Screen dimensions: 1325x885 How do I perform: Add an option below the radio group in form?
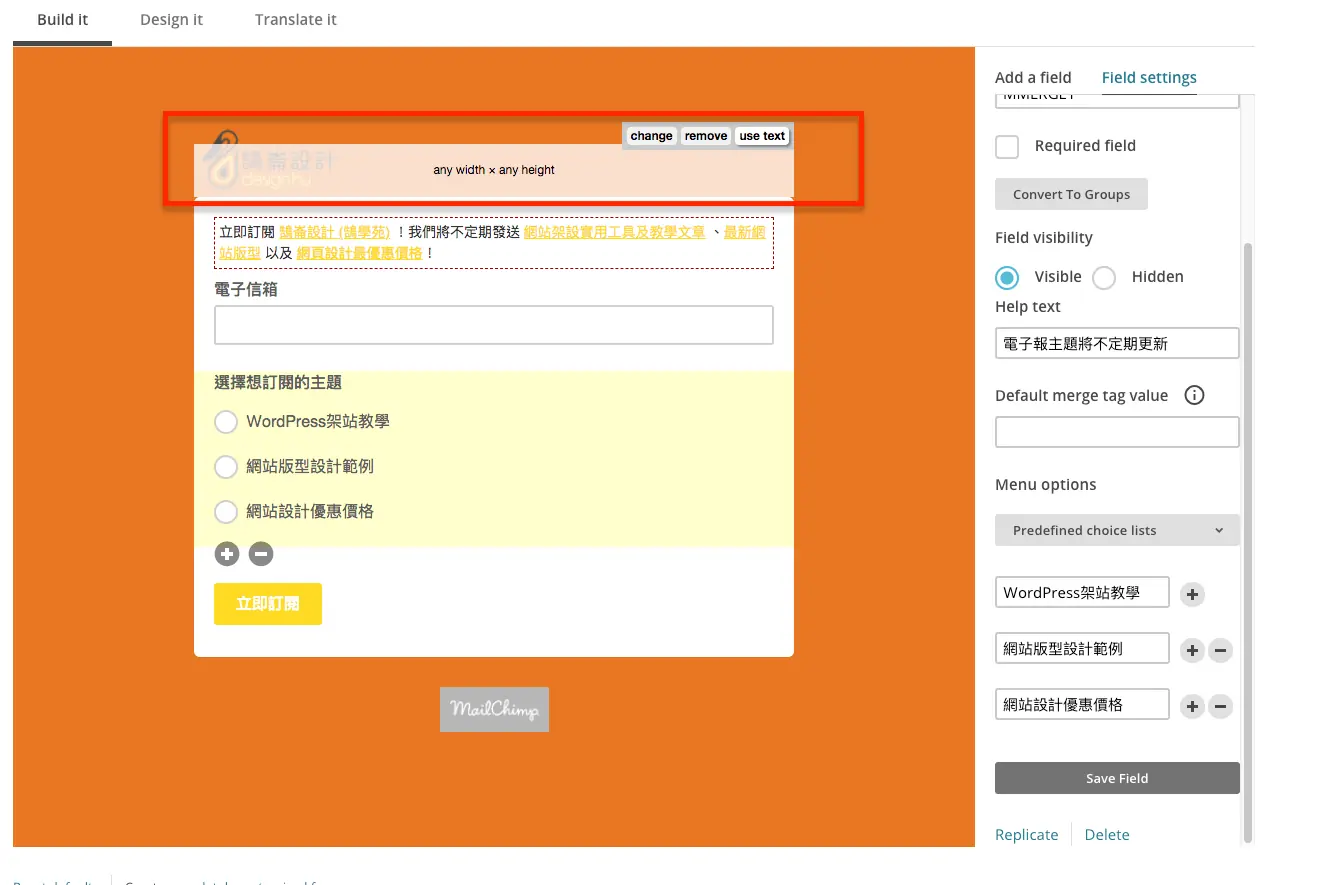coord(227,554)
